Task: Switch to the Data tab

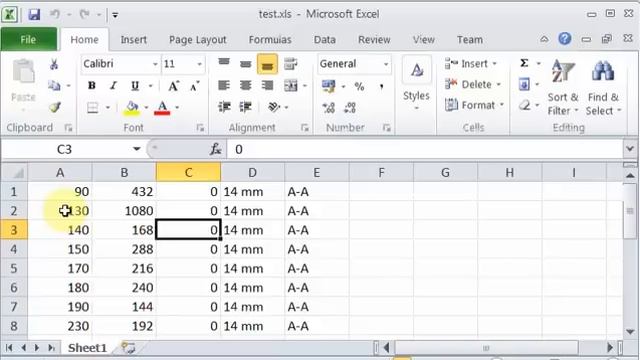Action: (x=324, y=40)
